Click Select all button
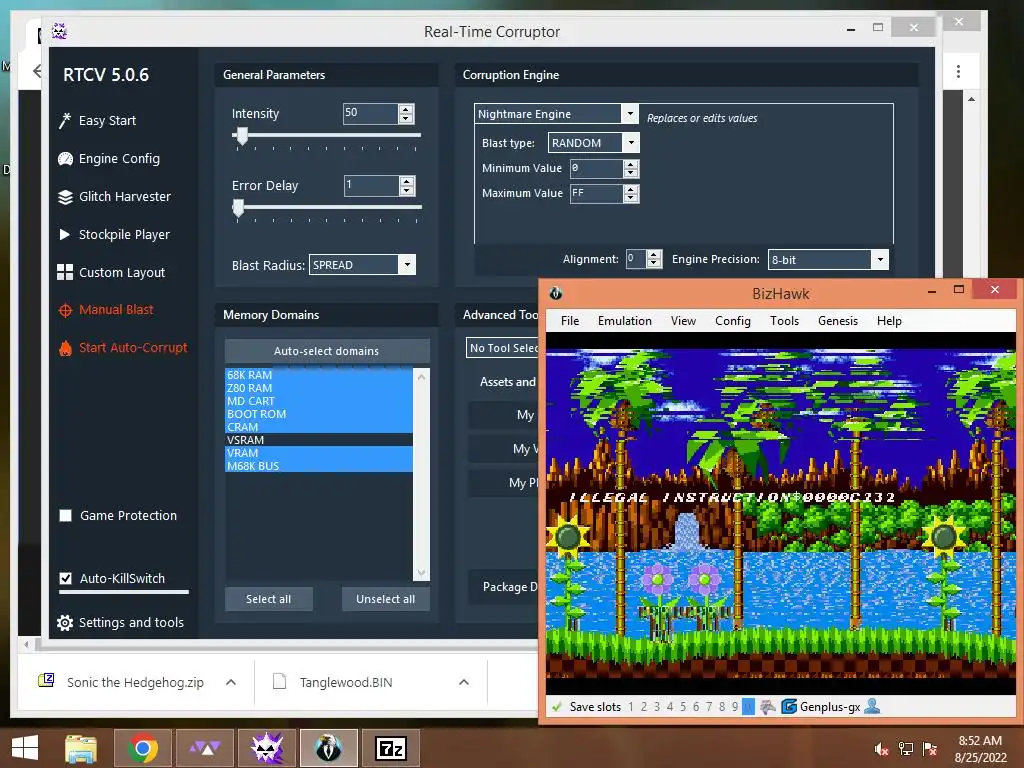 pos(268,599)
